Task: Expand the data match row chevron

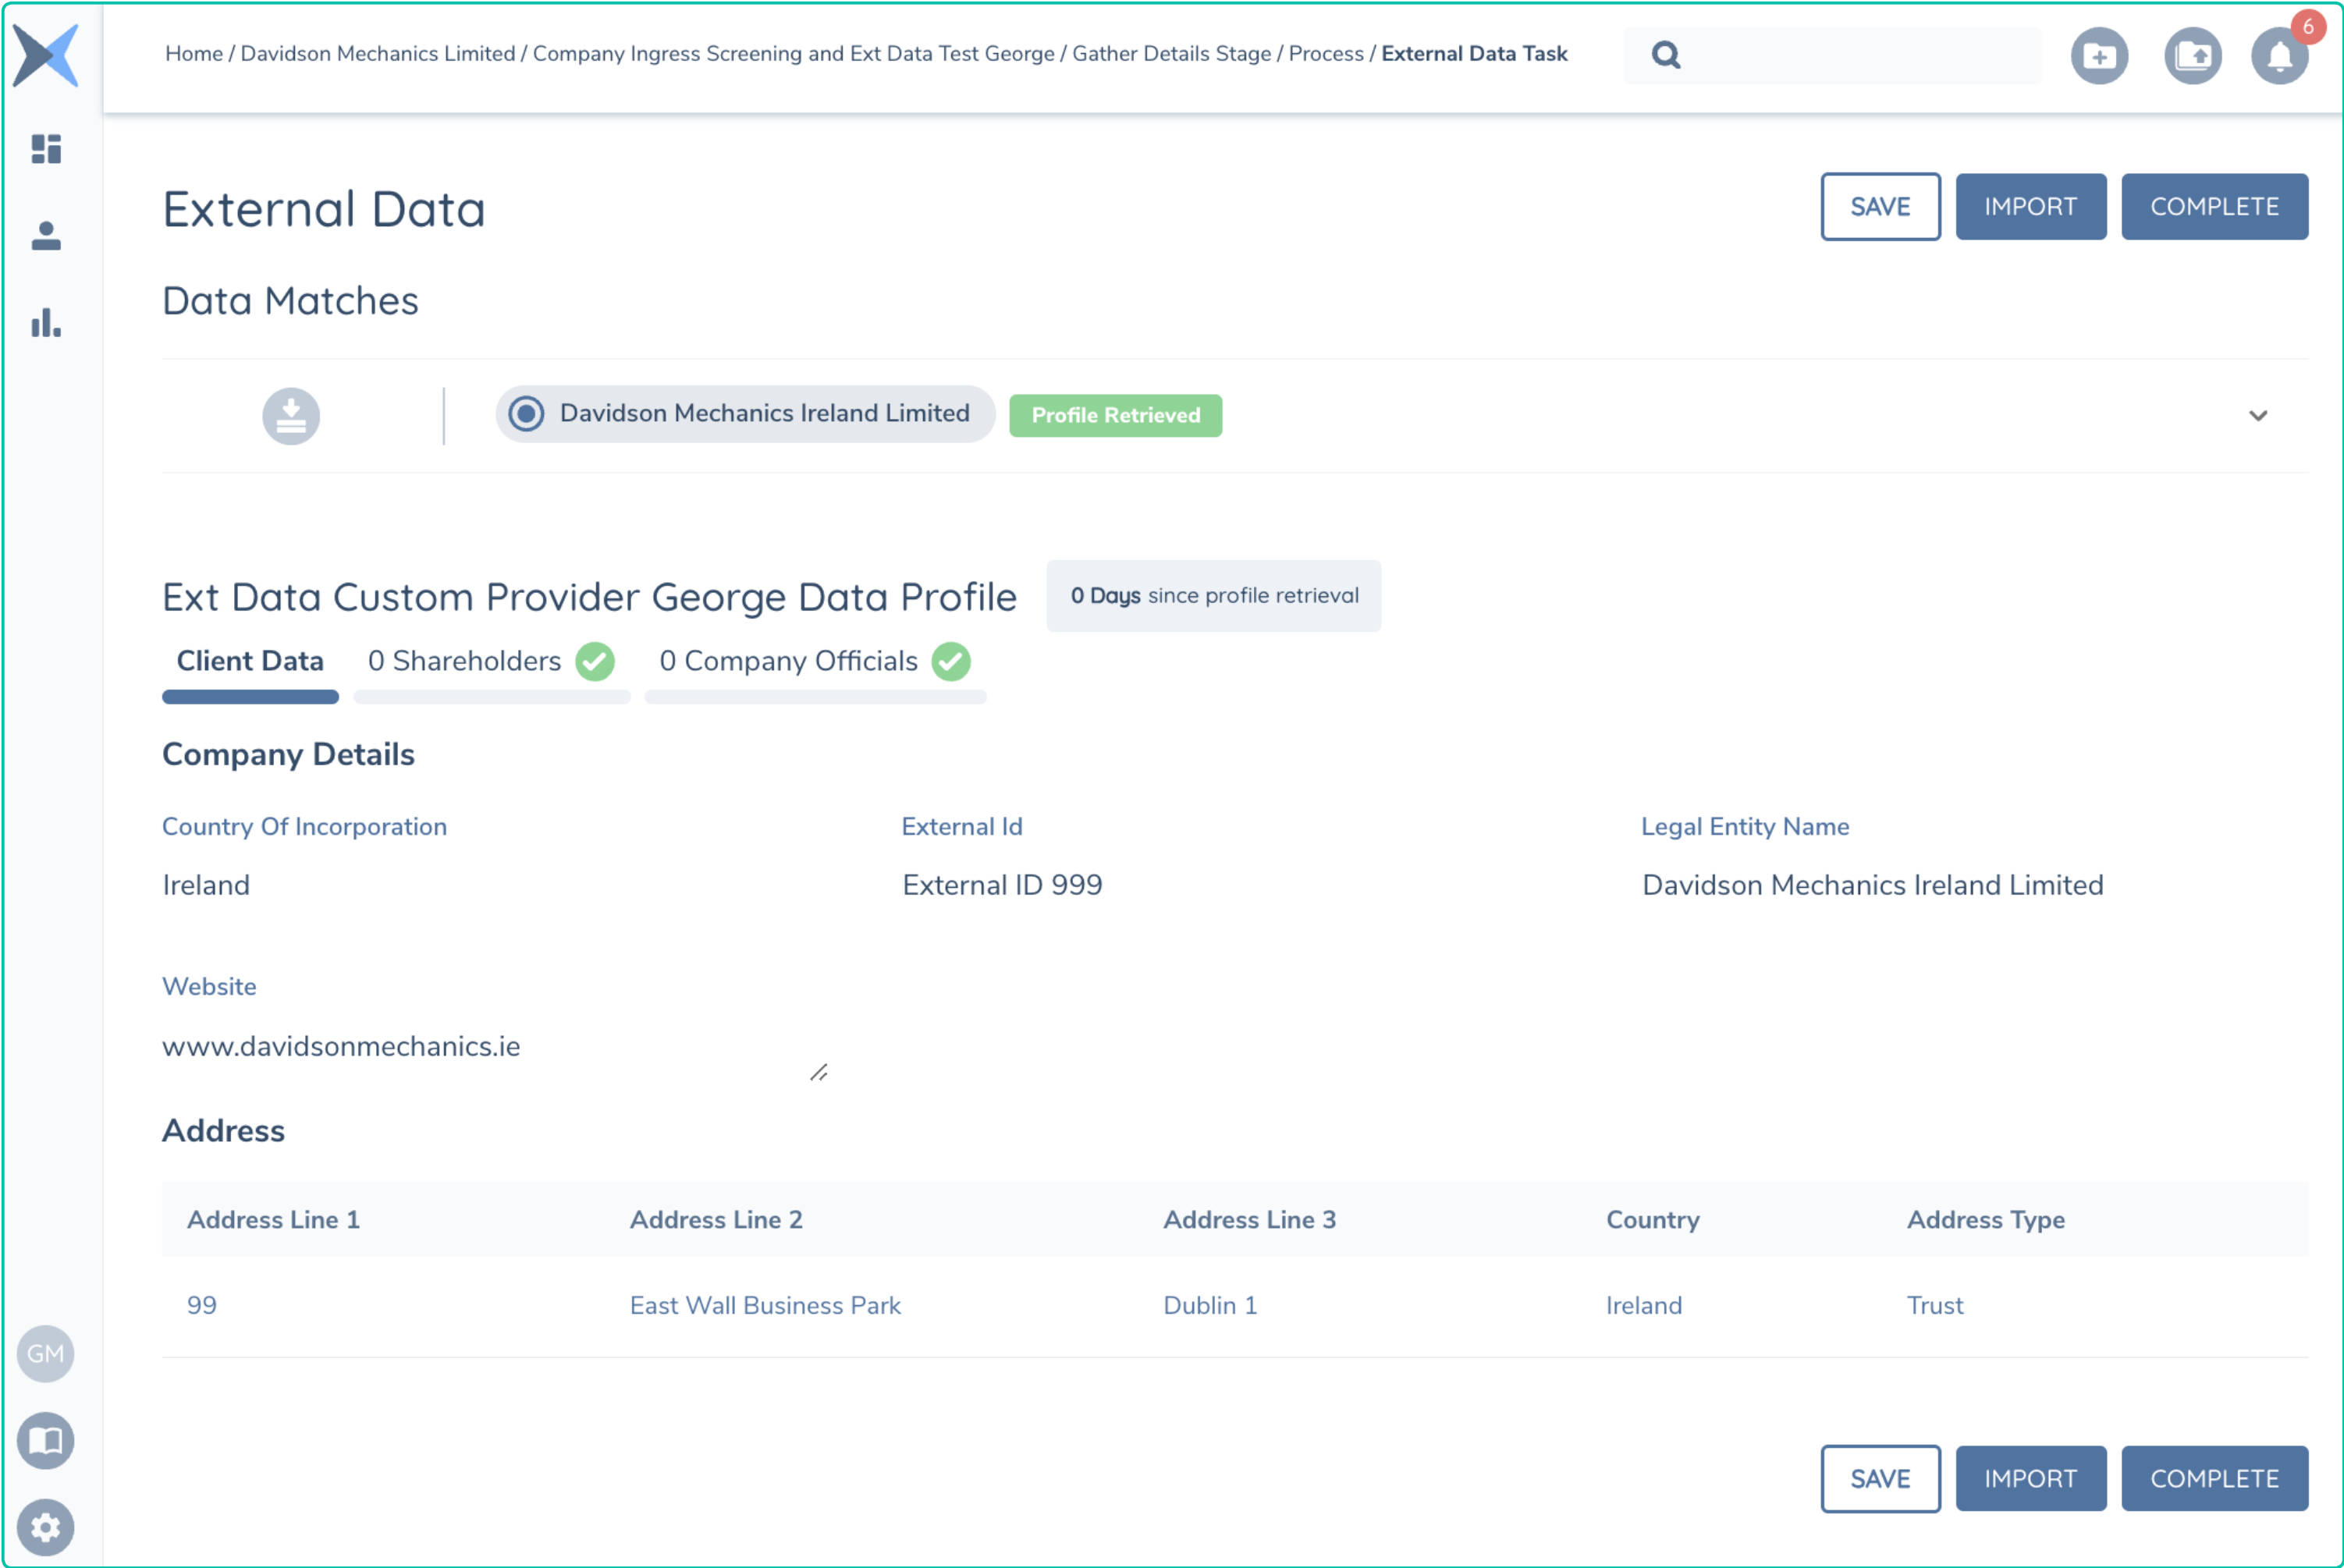Action: coord(2258,415)
